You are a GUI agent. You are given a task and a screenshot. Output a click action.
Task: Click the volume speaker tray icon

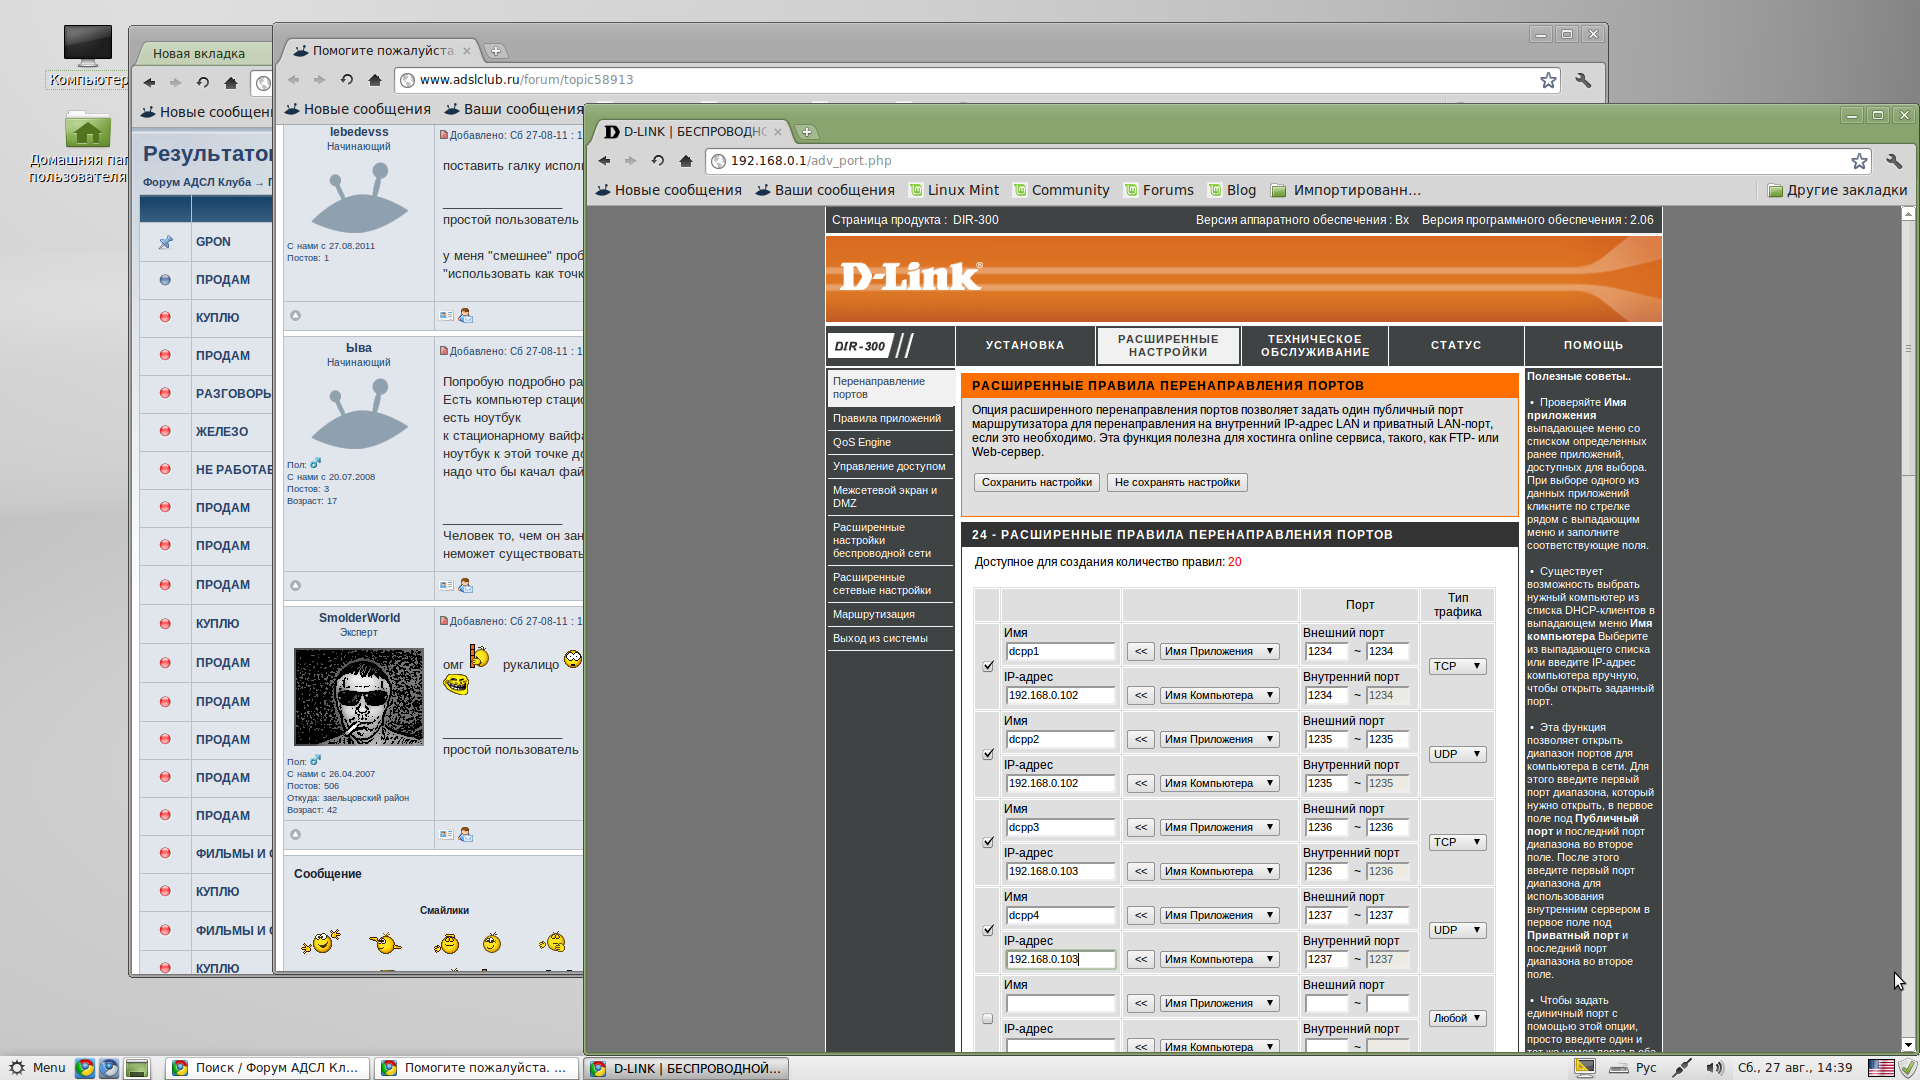click(x=1715, y=1068)
